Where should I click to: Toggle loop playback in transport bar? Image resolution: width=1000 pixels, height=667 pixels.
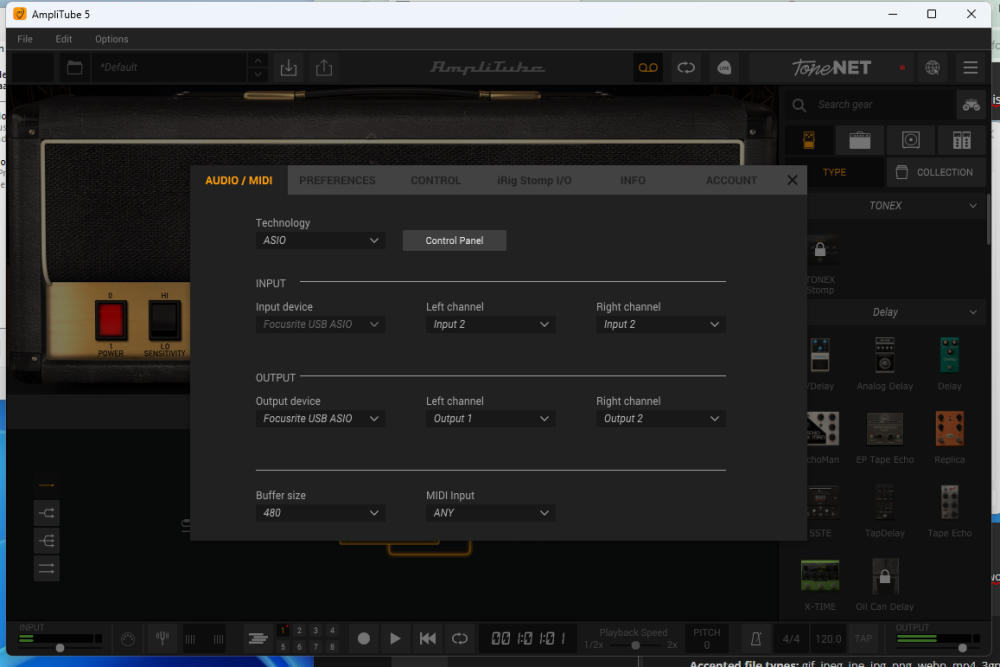pos(460,638)
